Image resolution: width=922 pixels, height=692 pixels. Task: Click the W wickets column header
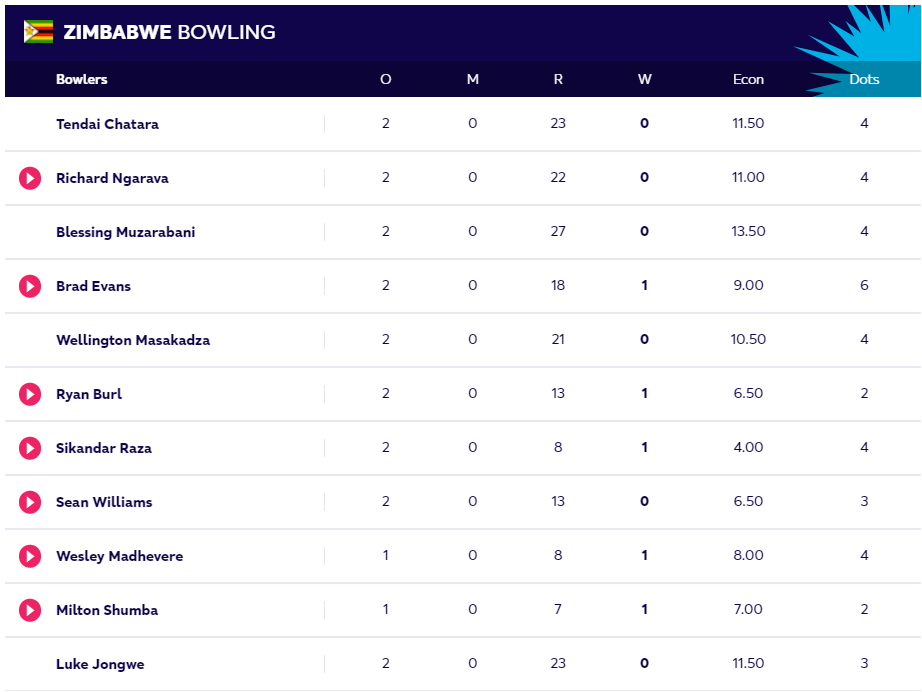pyautogui.click(x=644, y=79)
